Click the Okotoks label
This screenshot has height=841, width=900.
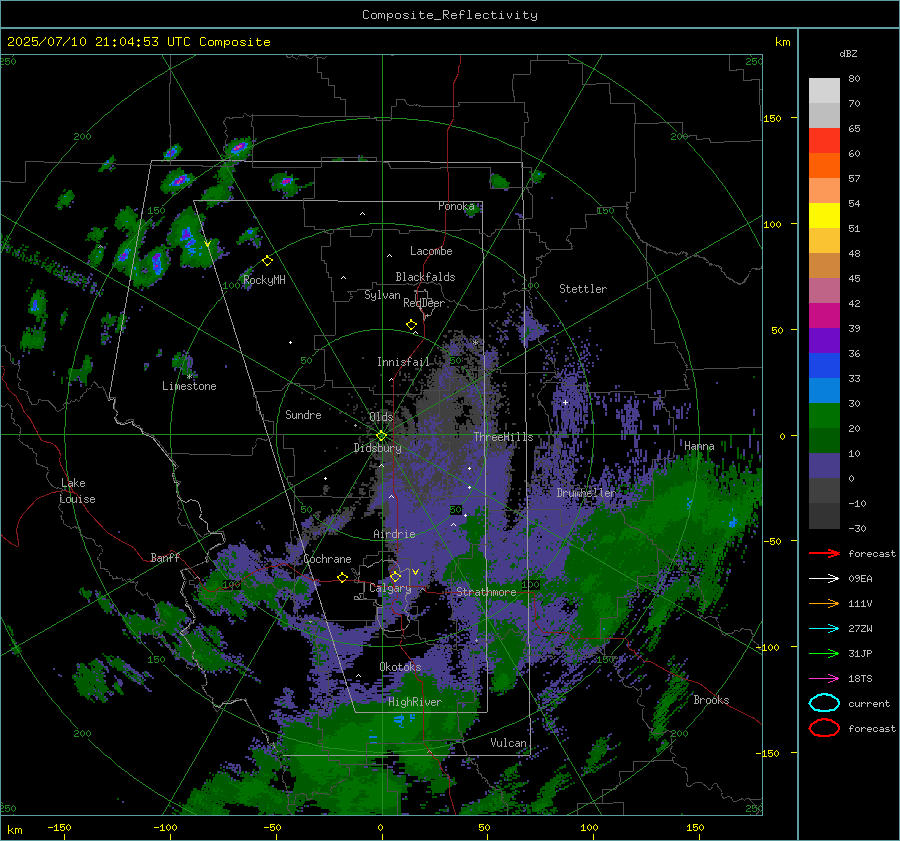(400, 667)
